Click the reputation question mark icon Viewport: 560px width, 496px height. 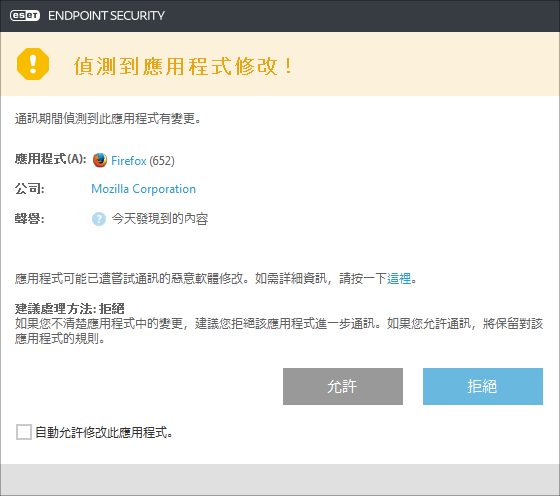coord(99,219)
